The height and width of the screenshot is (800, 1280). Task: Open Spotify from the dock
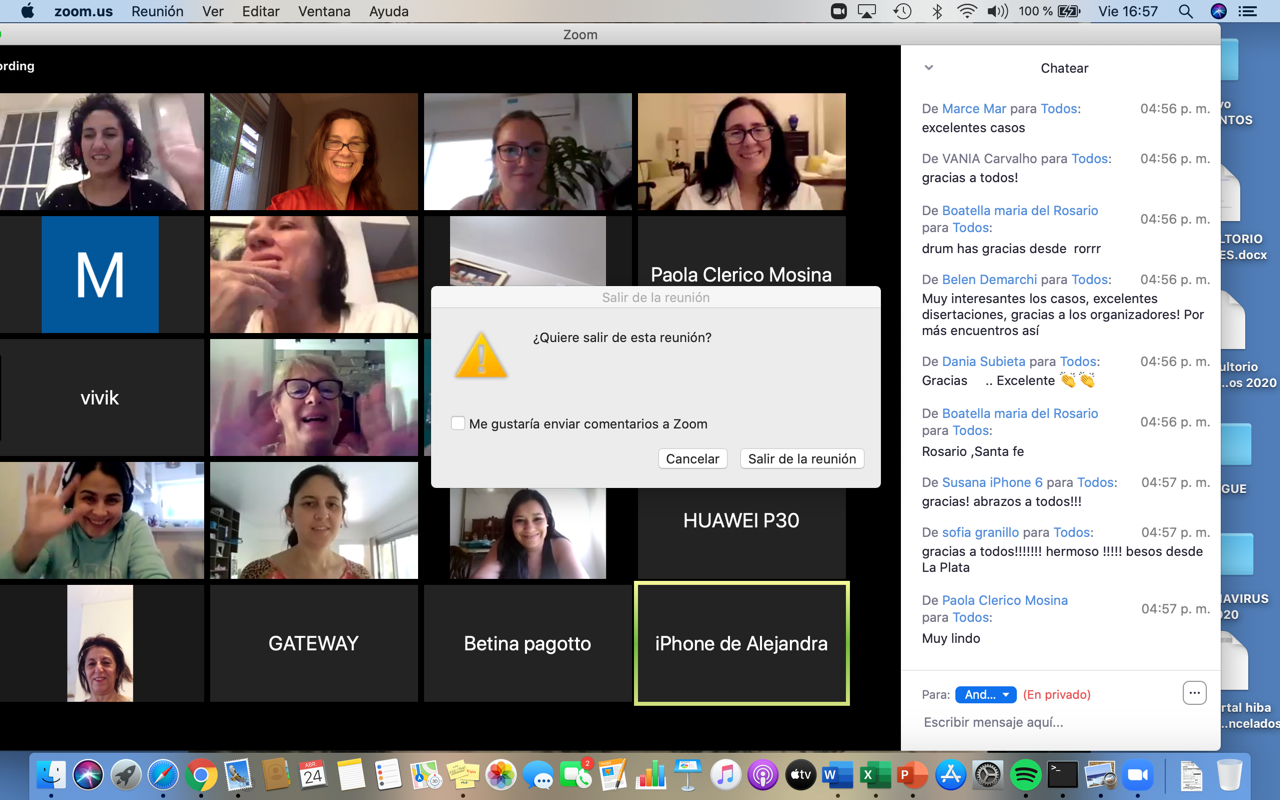[1025, 775]
